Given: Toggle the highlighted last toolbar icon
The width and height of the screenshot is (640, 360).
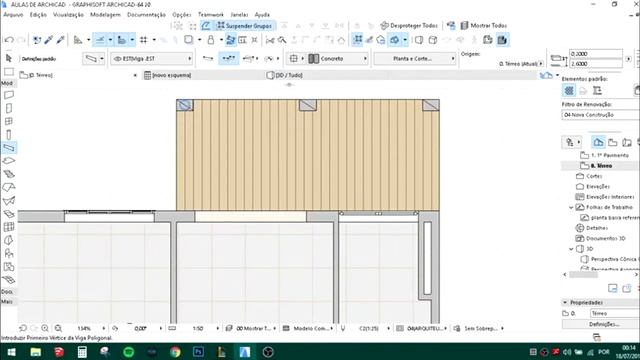Looking at the screenshot, I should (x=502, y=40).
